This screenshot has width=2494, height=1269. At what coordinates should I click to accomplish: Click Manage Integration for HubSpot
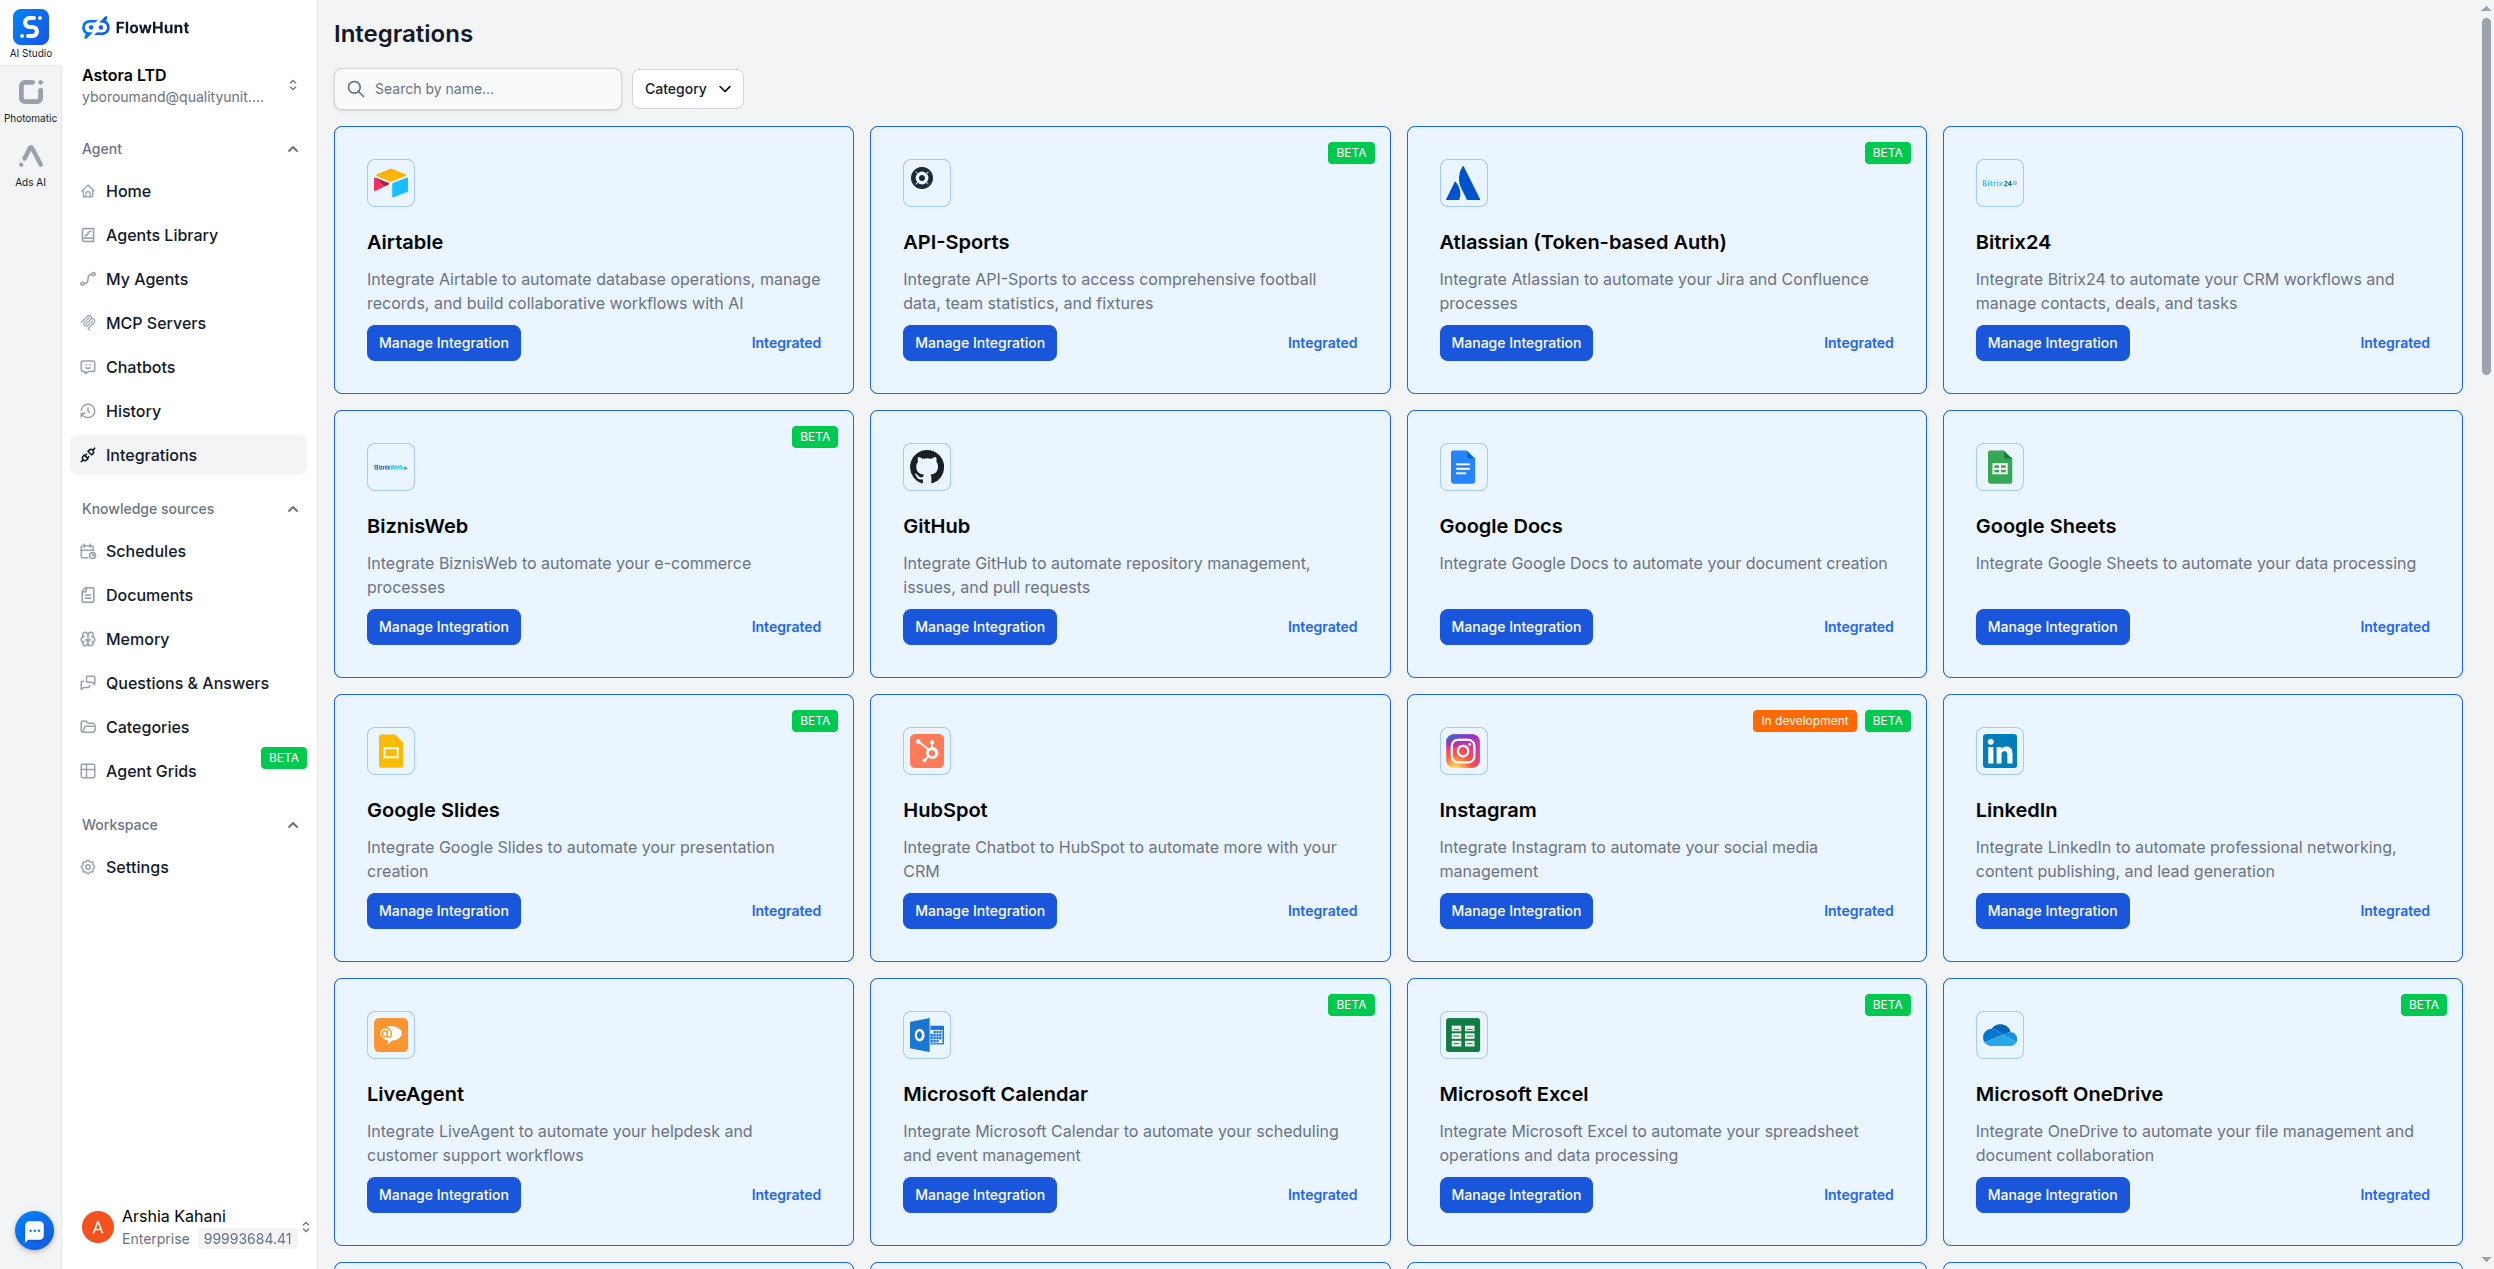pyautogui.click(x=980, y=911)
